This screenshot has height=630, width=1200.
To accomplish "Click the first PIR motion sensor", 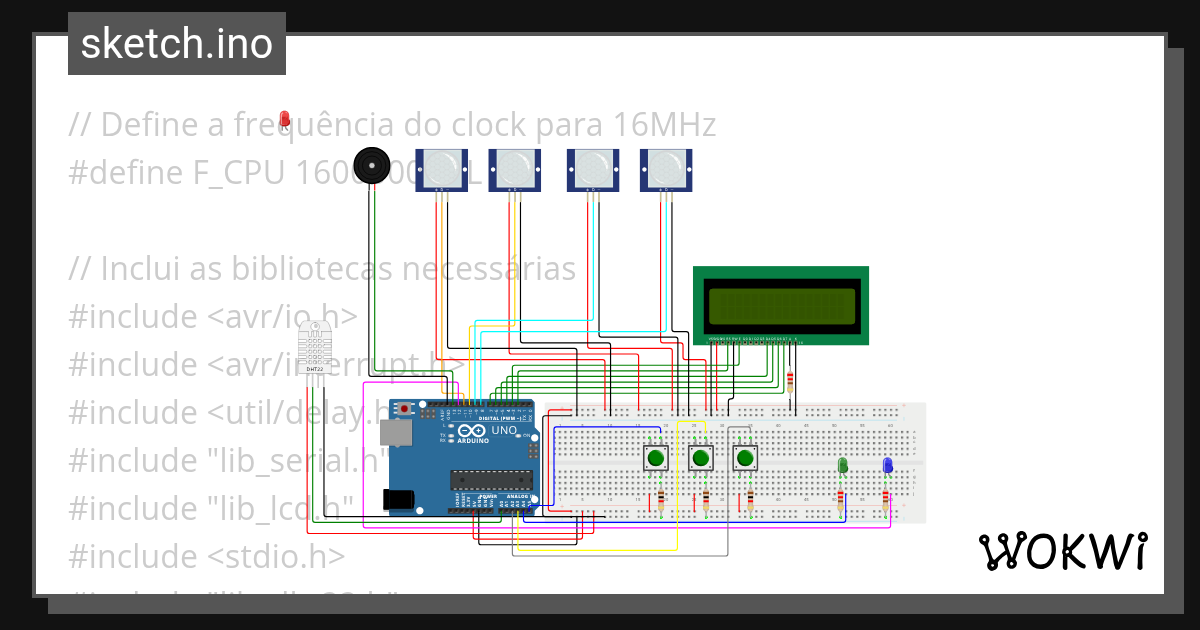I will [x=440, y=170].
